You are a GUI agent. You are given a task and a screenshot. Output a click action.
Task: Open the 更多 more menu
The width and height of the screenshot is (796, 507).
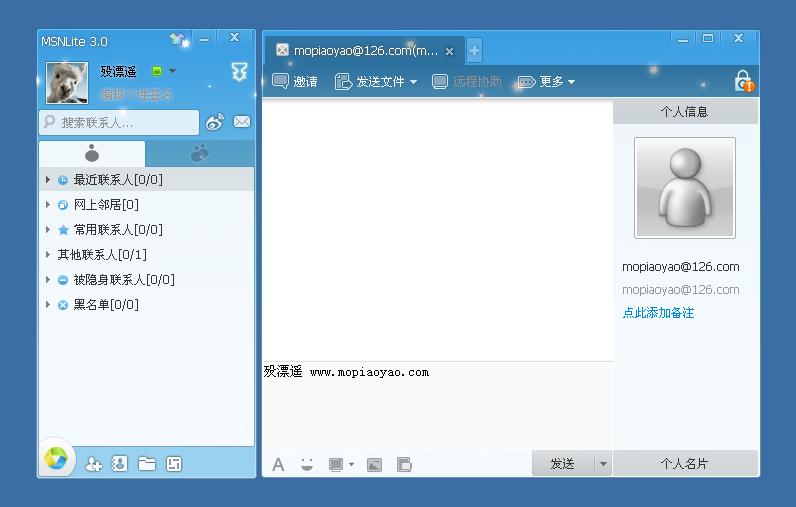click(x=546, y=81)
